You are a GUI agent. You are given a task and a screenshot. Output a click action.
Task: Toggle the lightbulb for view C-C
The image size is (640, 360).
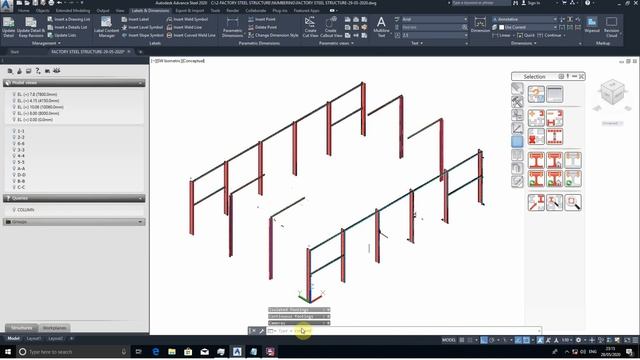(x=14, y=187)
